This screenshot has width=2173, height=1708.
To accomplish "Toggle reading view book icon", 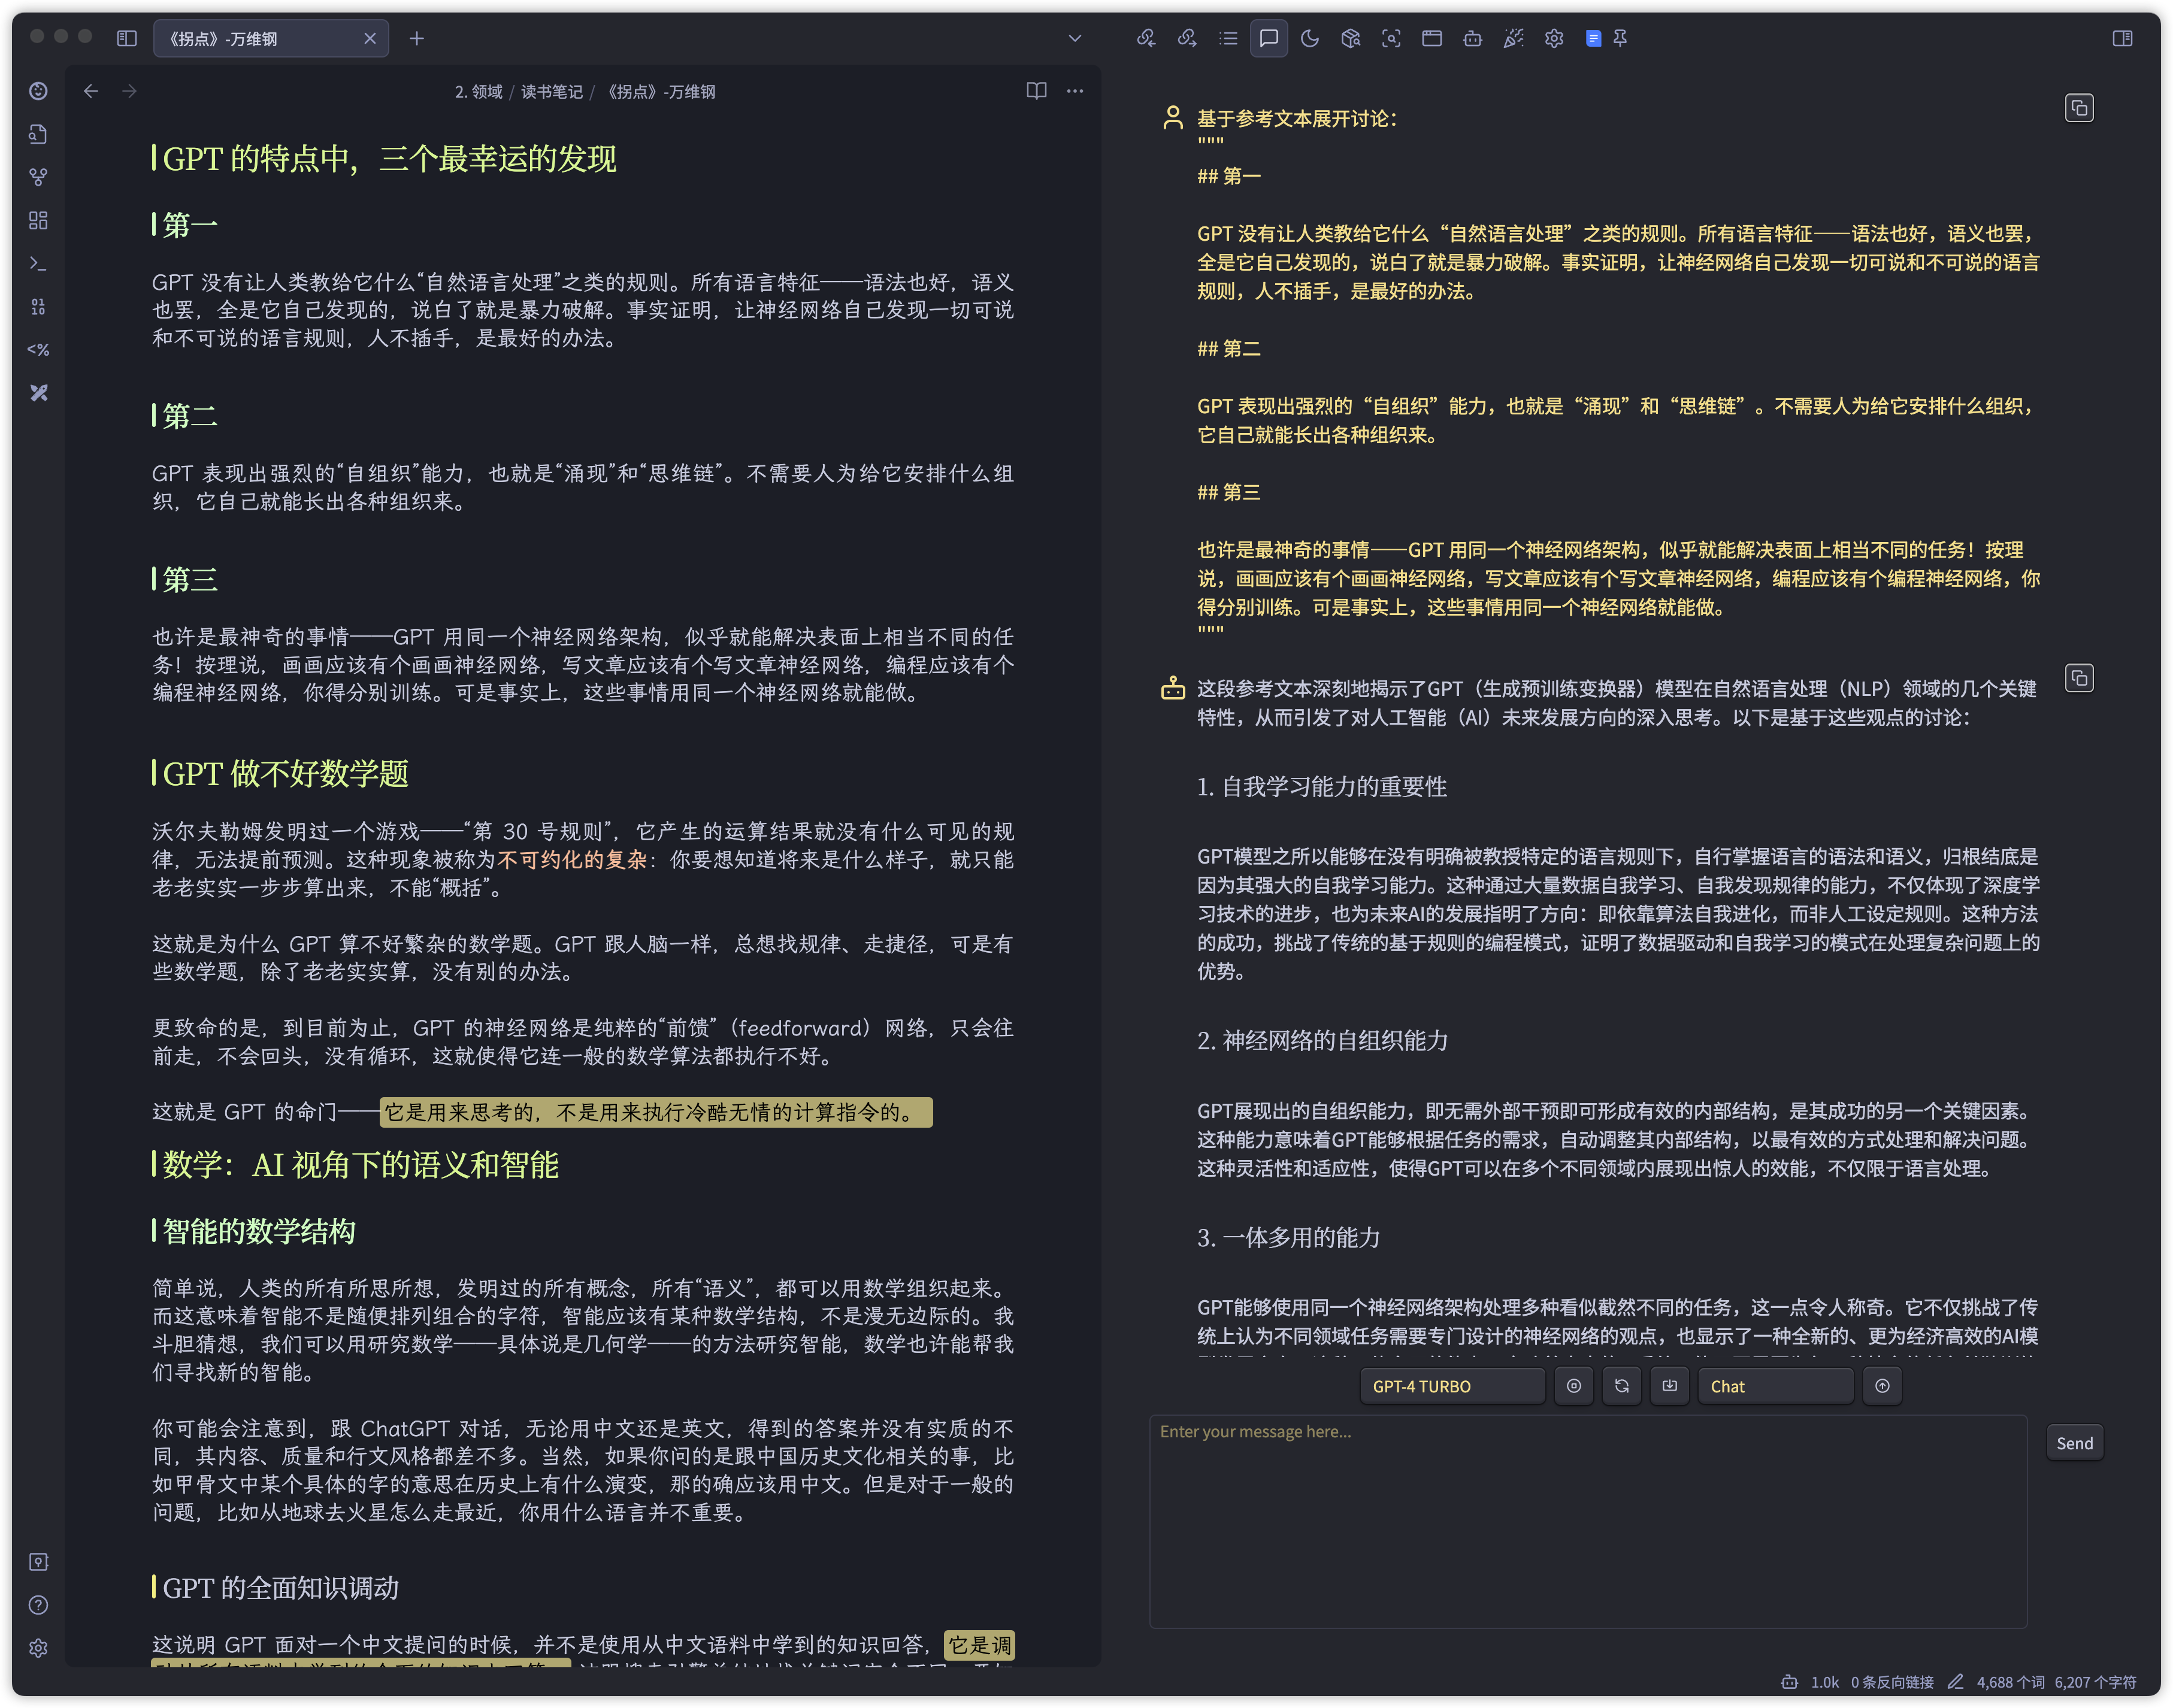I will pos(1036,91).
